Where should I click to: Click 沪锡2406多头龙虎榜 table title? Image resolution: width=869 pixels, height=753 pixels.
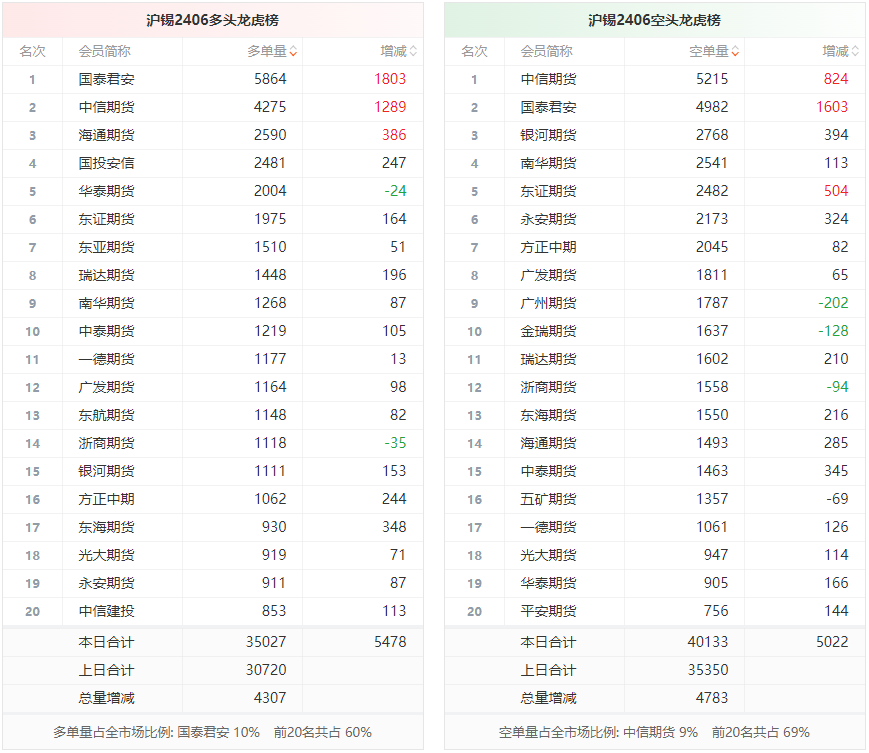point(212,21)
